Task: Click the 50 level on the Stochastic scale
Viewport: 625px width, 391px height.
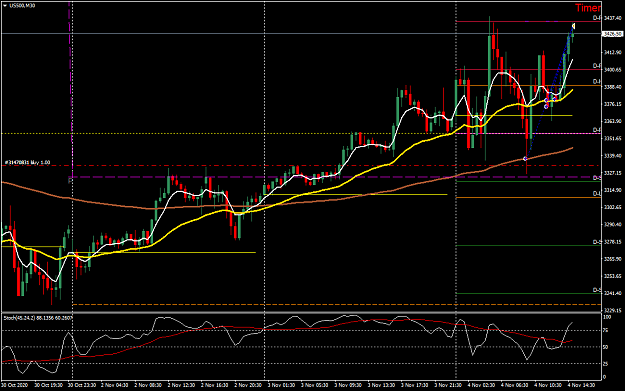Action: [606, 347]
